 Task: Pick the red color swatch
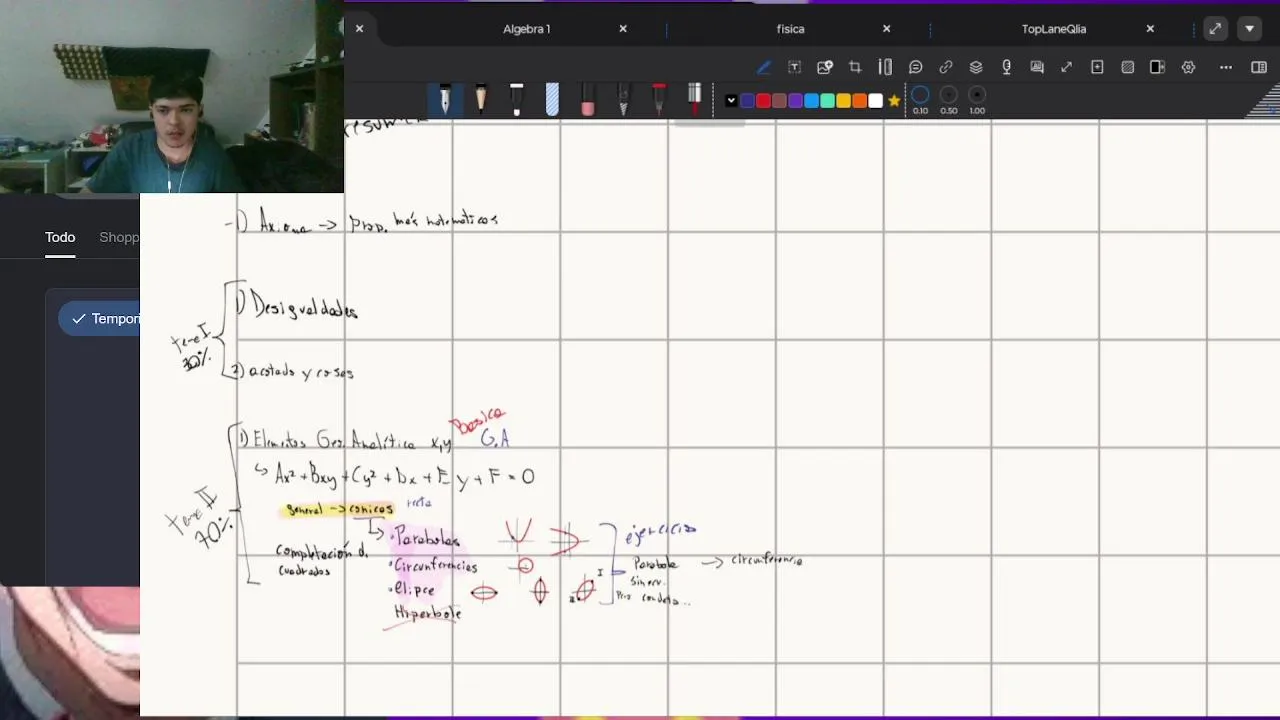point(763,100)
